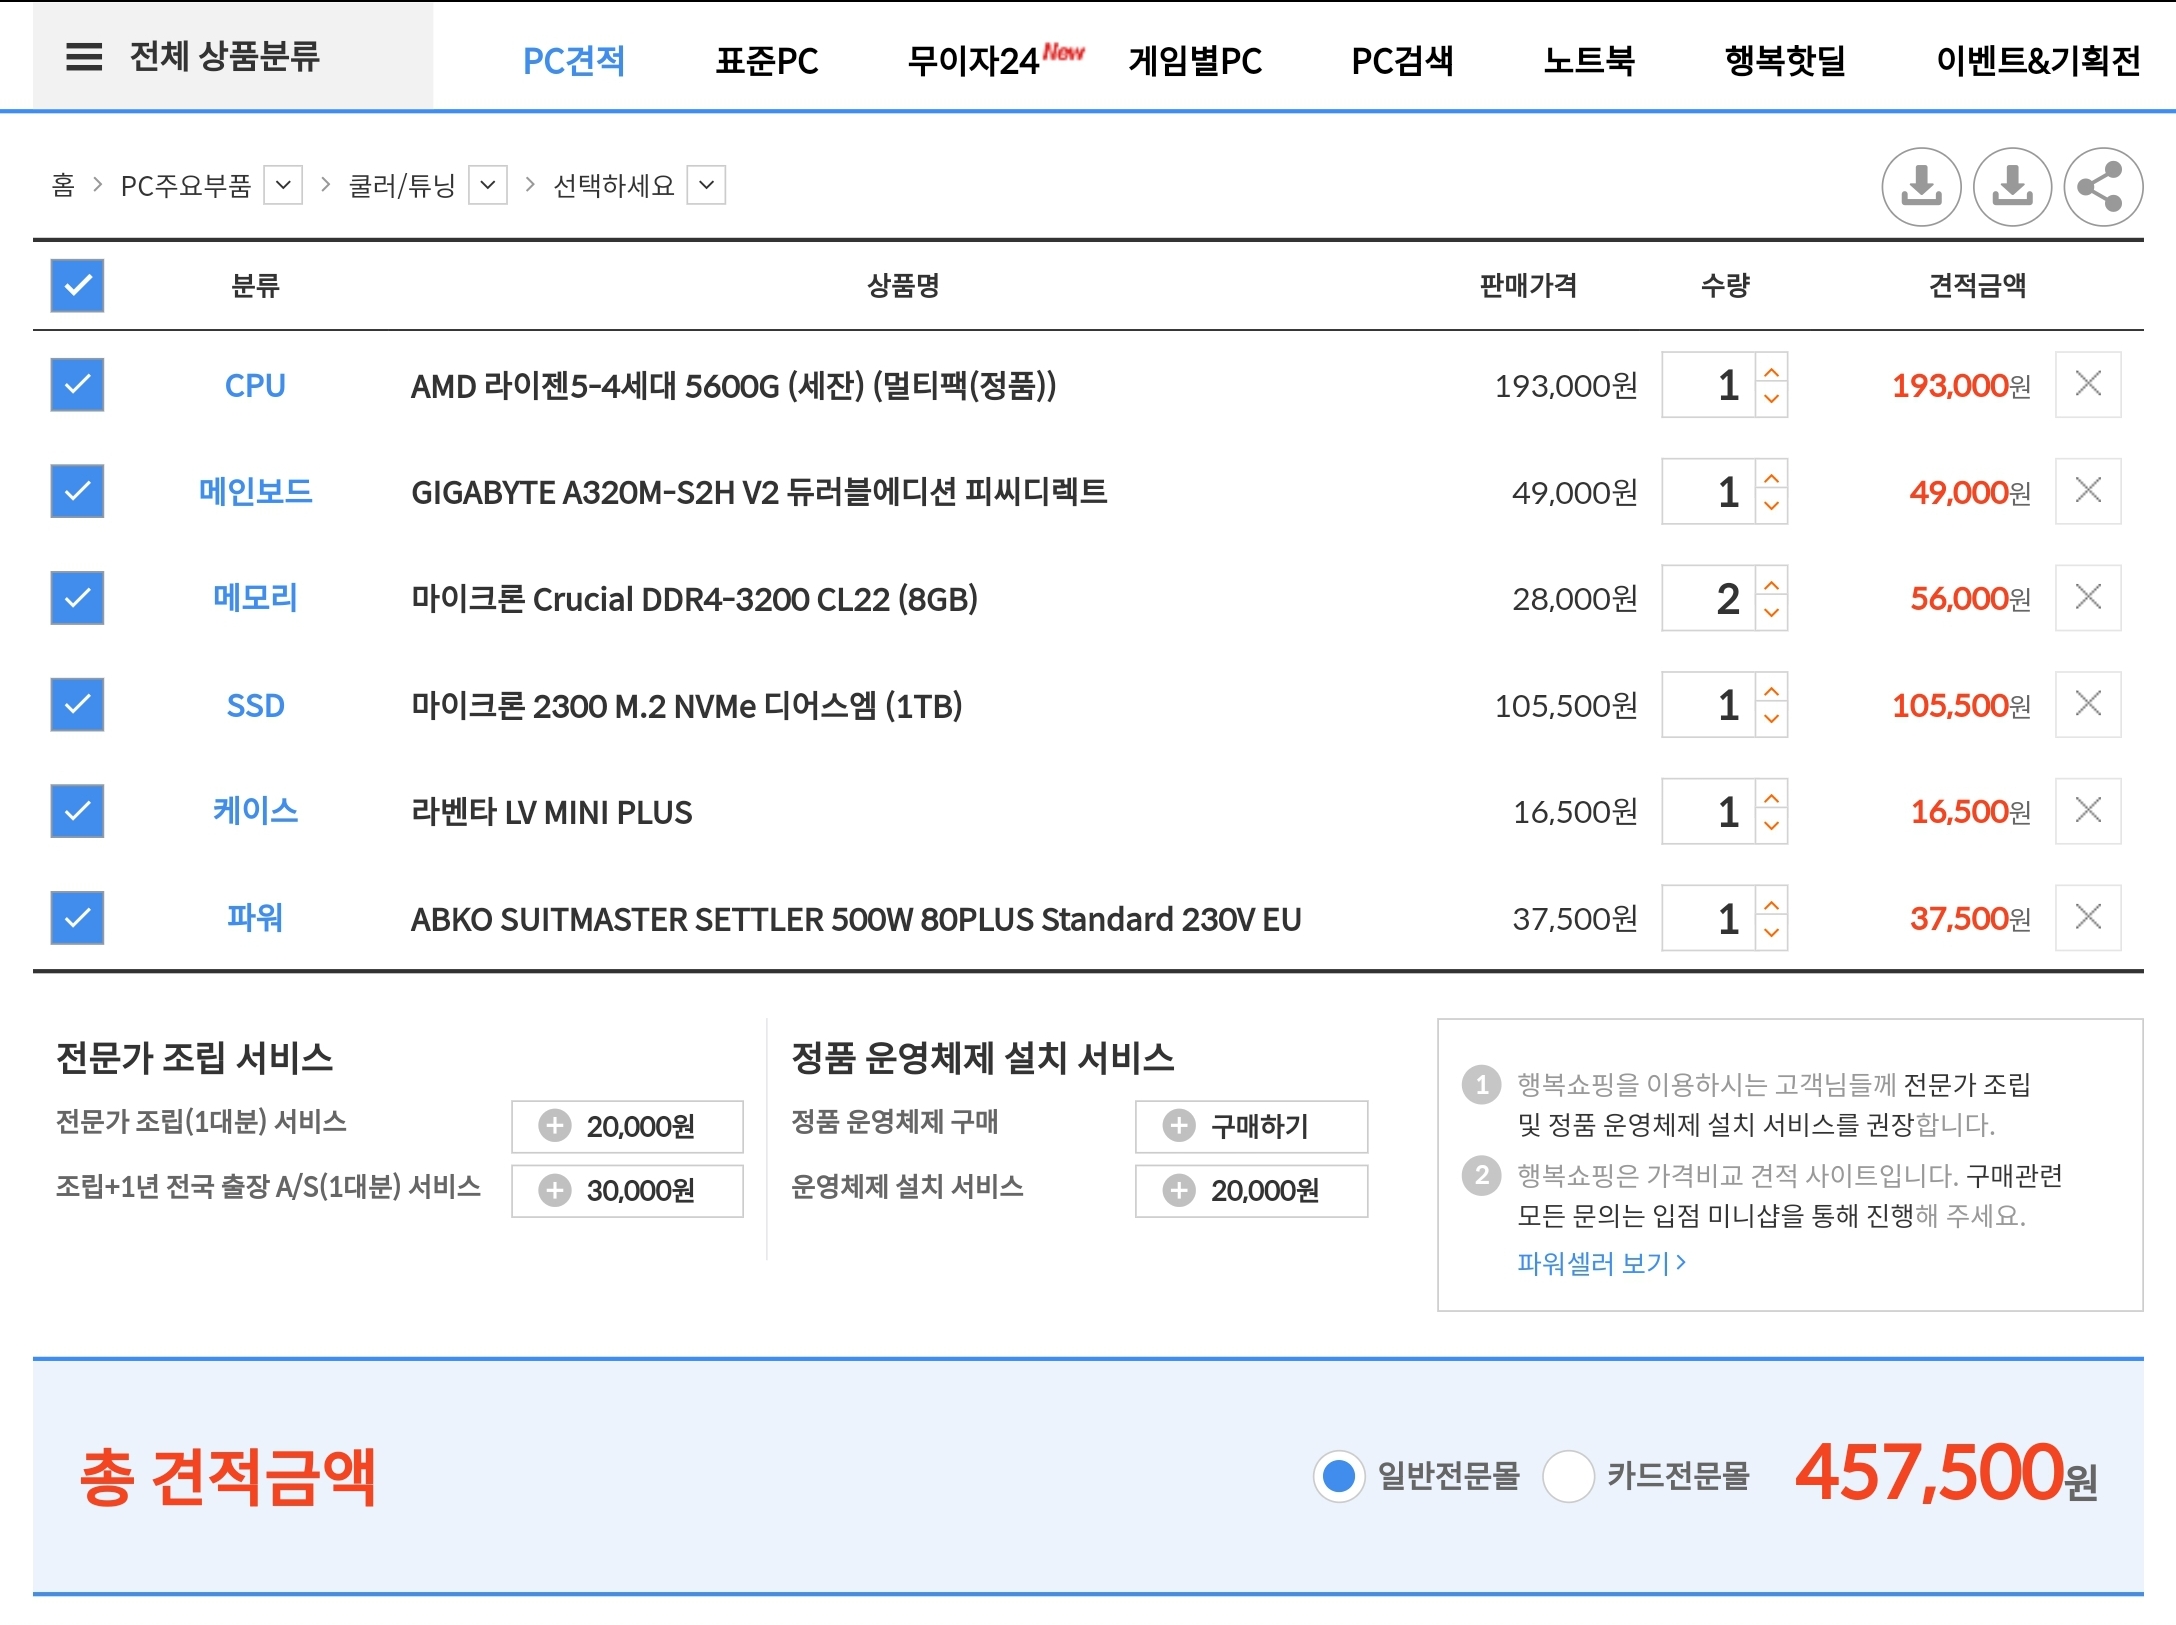Screen dimensions: 2176x1625
Task: Open product GIGABYTE A320M-S2H V2
Action: (759, 491)
